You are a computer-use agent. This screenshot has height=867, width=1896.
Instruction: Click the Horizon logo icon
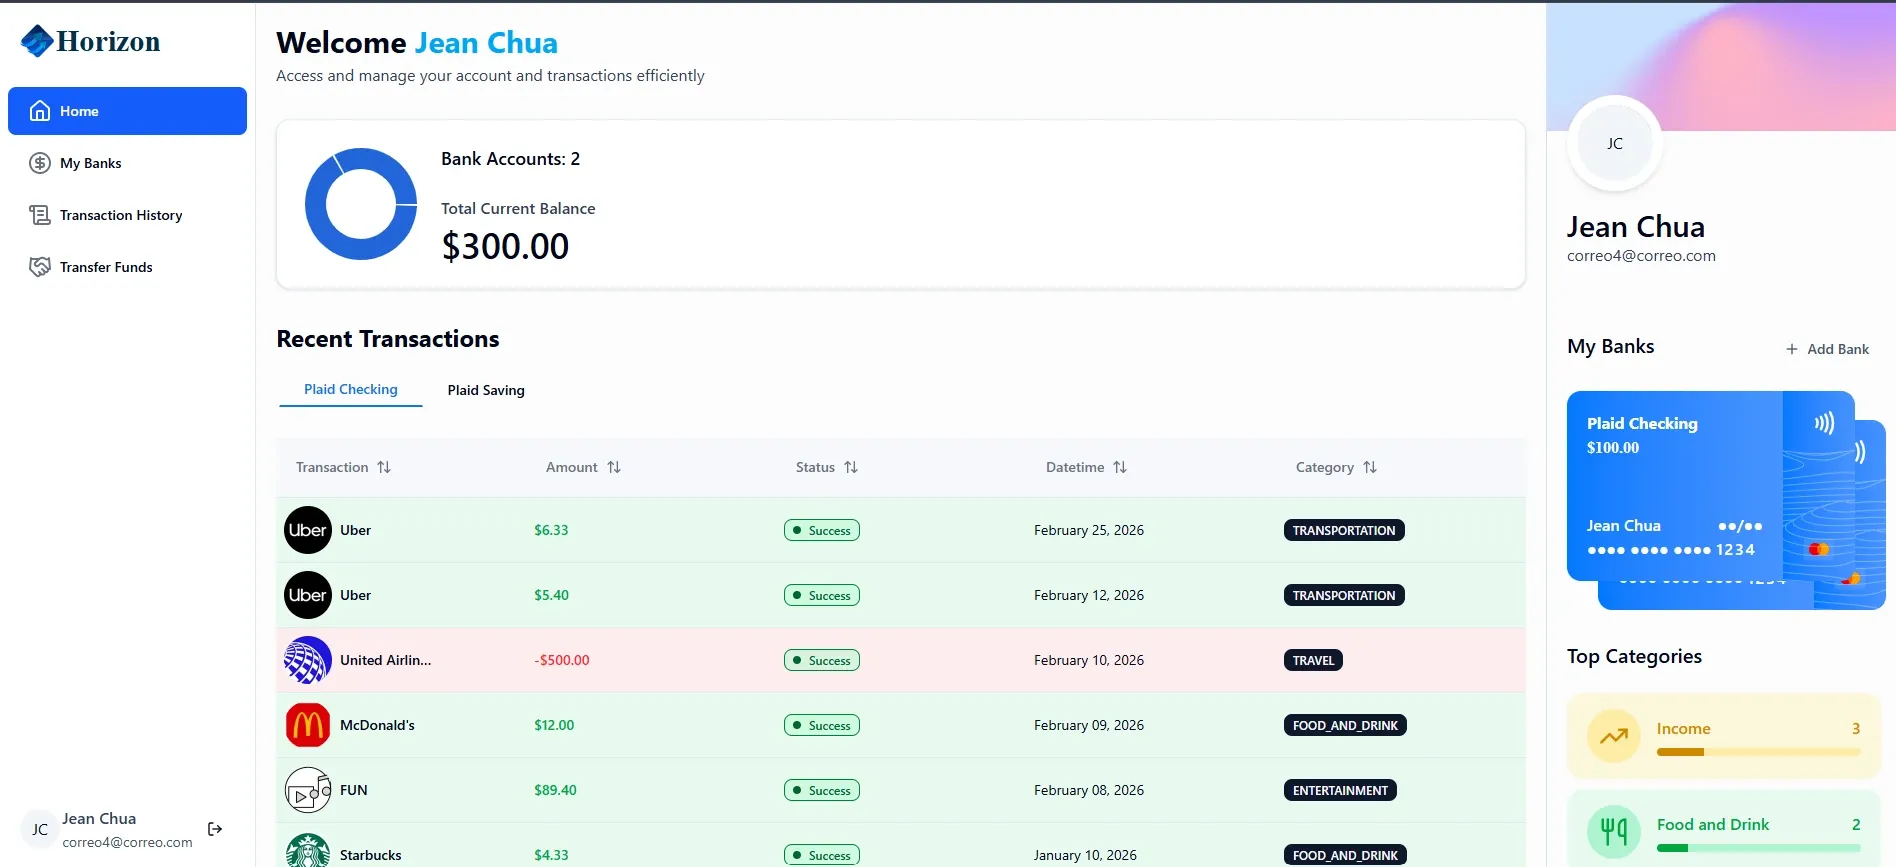click(x=37, y=41)
